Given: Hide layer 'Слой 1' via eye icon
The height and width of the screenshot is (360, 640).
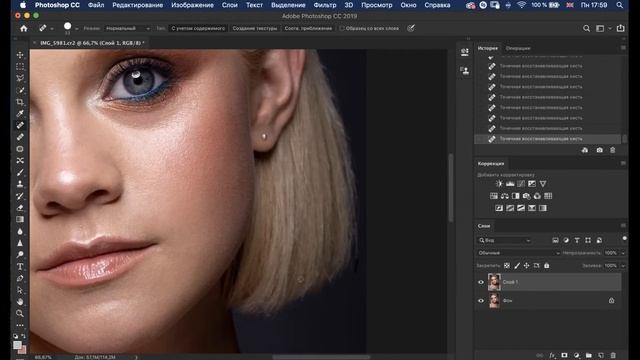Looking at the screenshot, I should coord(481,282).
